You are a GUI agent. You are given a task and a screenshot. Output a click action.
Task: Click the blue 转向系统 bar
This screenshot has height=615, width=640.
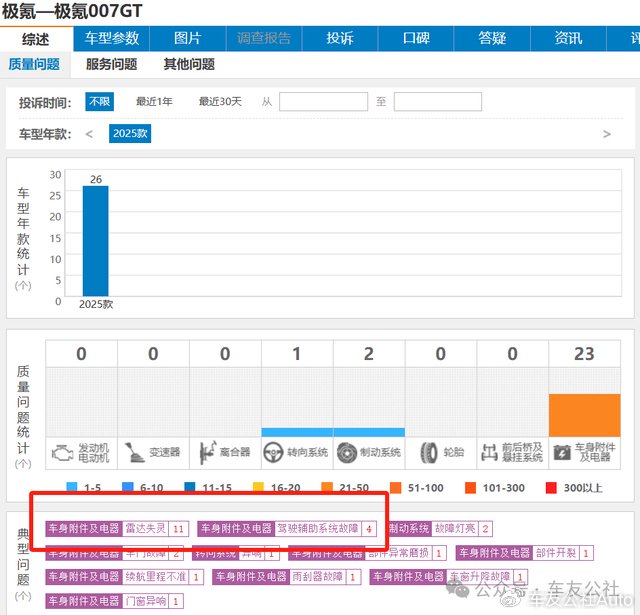tap(297, 432)
